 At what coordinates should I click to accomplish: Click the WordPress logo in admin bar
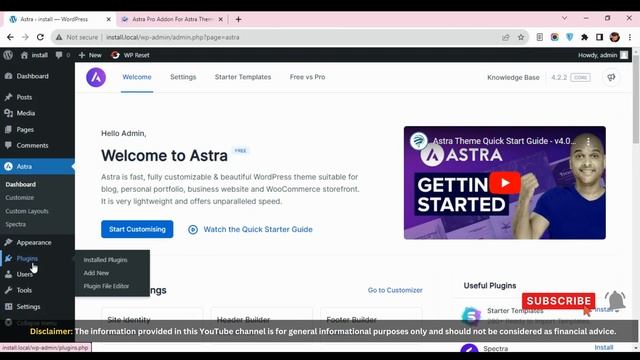8,55
